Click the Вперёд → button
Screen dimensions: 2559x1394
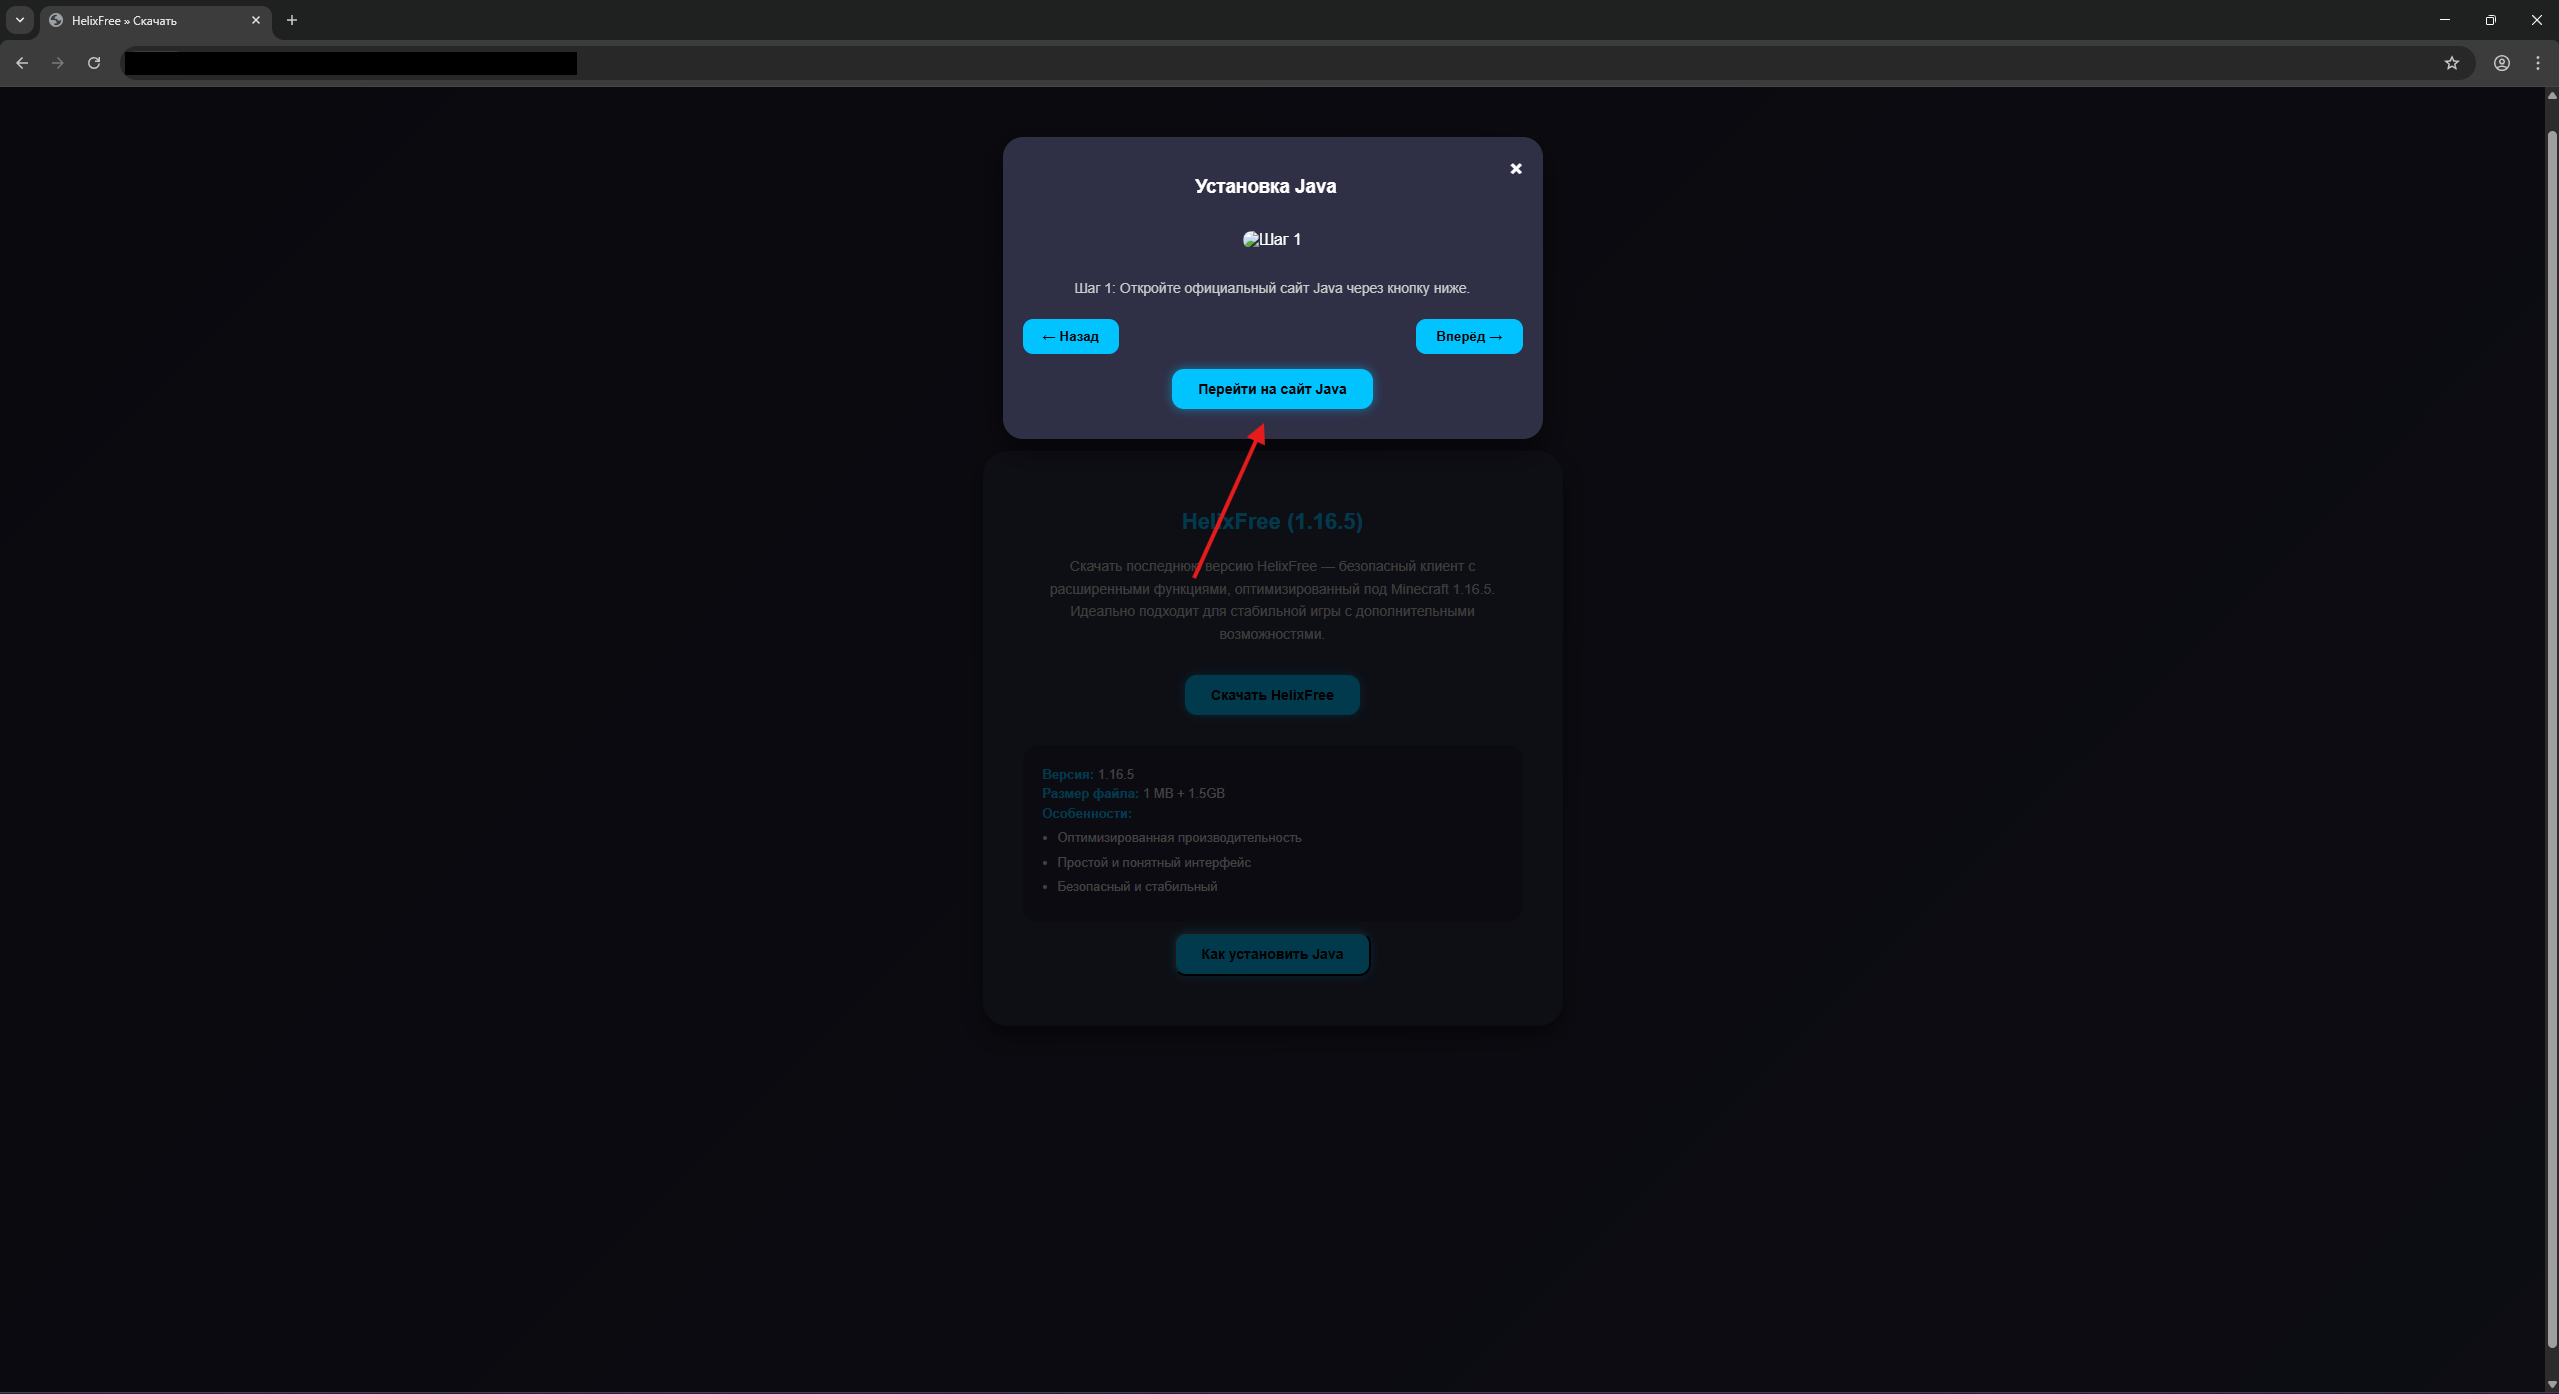(x=1468, y=336)
